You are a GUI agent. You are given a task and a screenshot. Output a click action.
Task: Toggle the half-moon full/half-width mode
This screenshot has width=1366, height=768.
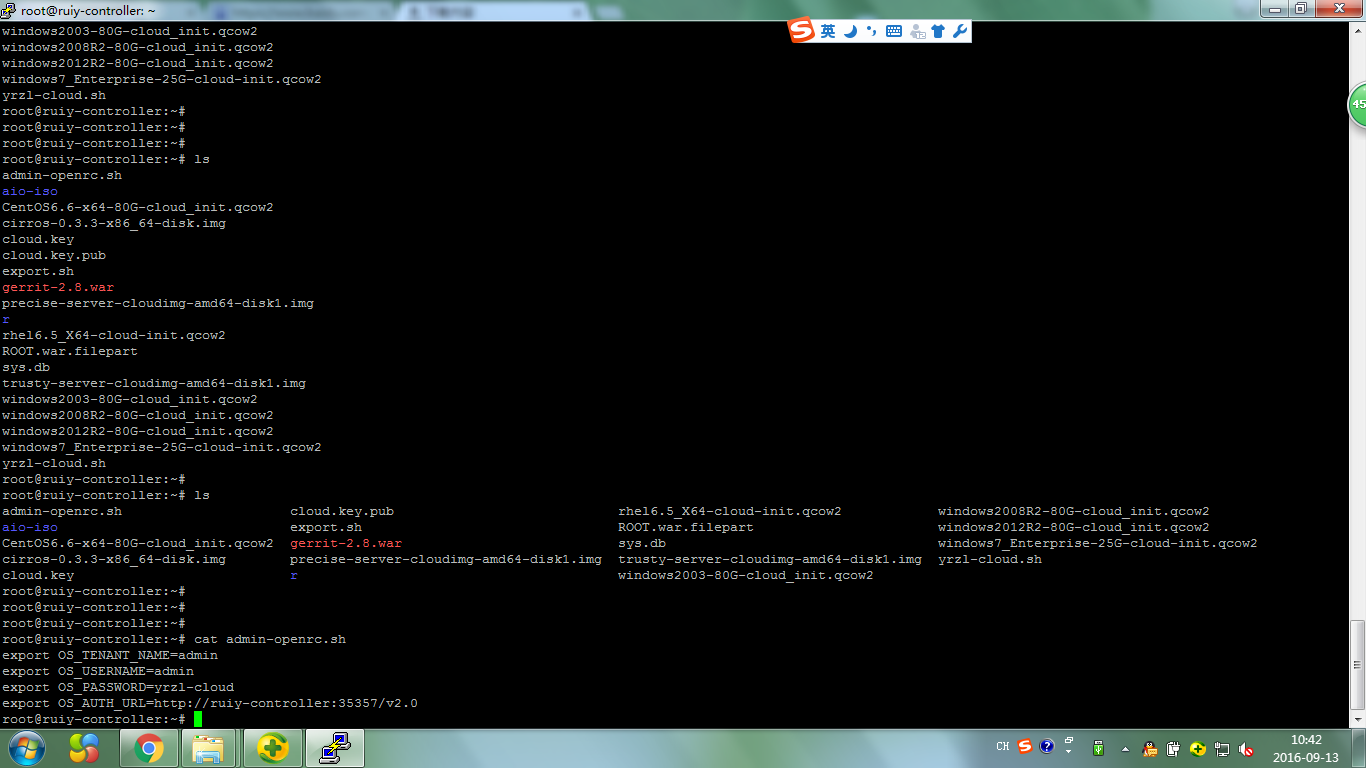850,31
